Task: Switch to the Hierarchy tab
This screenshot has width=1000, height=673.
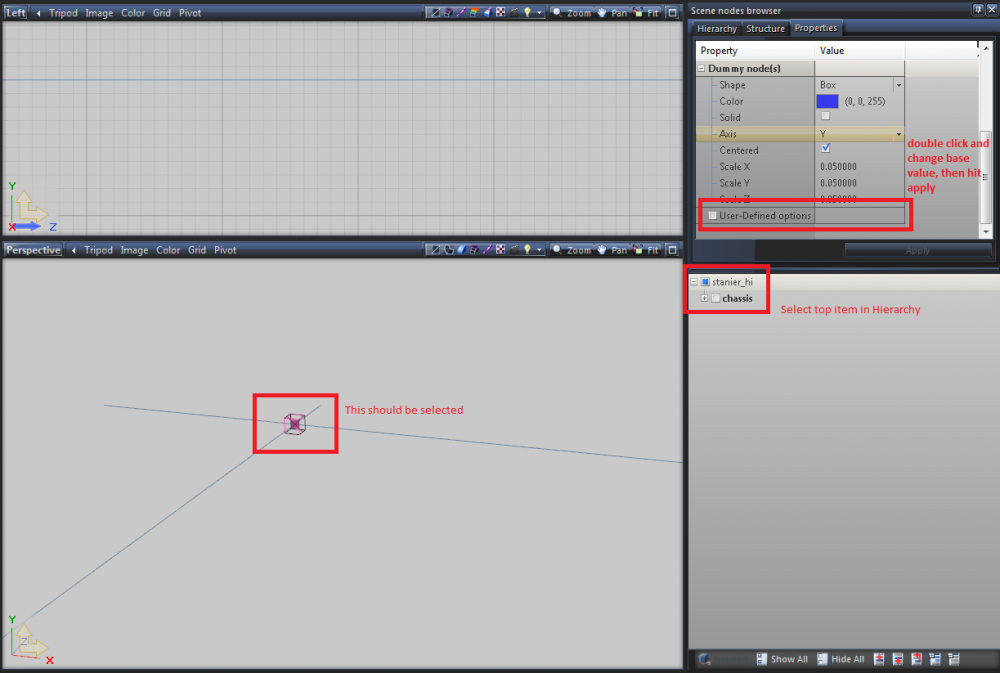Action: (716, 29)
